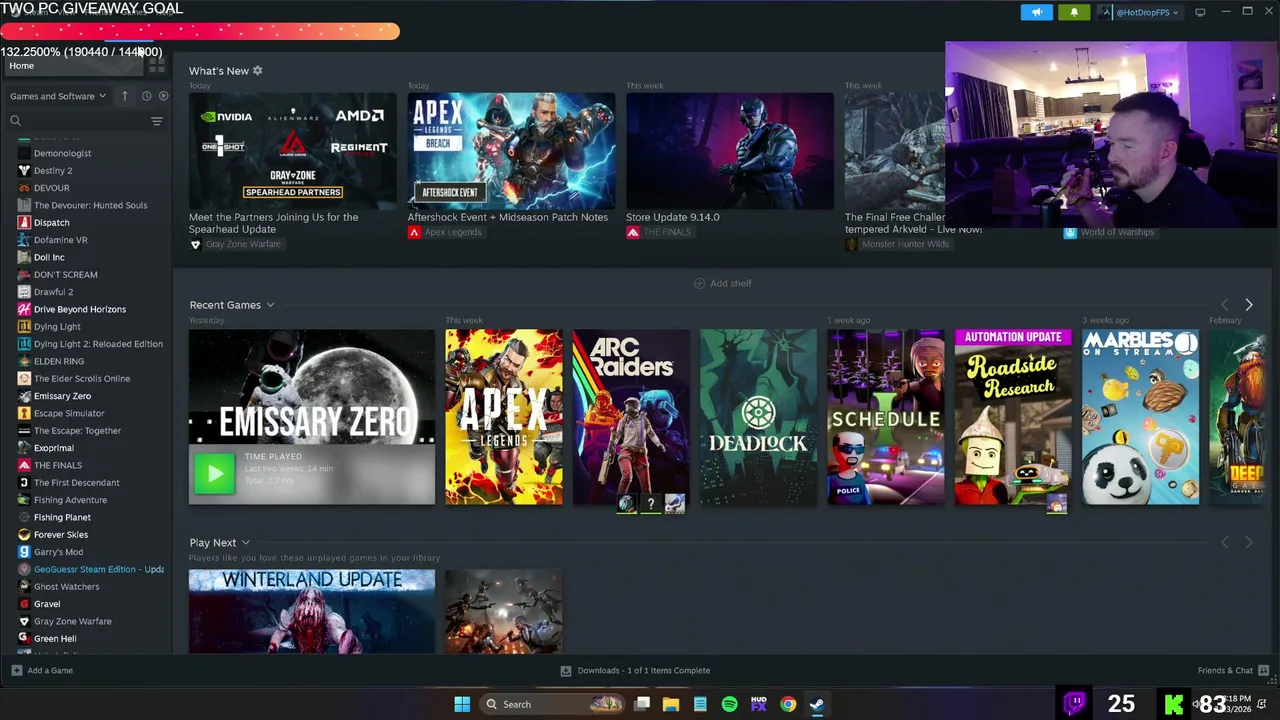Viewport: 1280px width, 720px height.
Task: Open Spearhead Partners news thumbnail
Action: (x=292, y=151)
